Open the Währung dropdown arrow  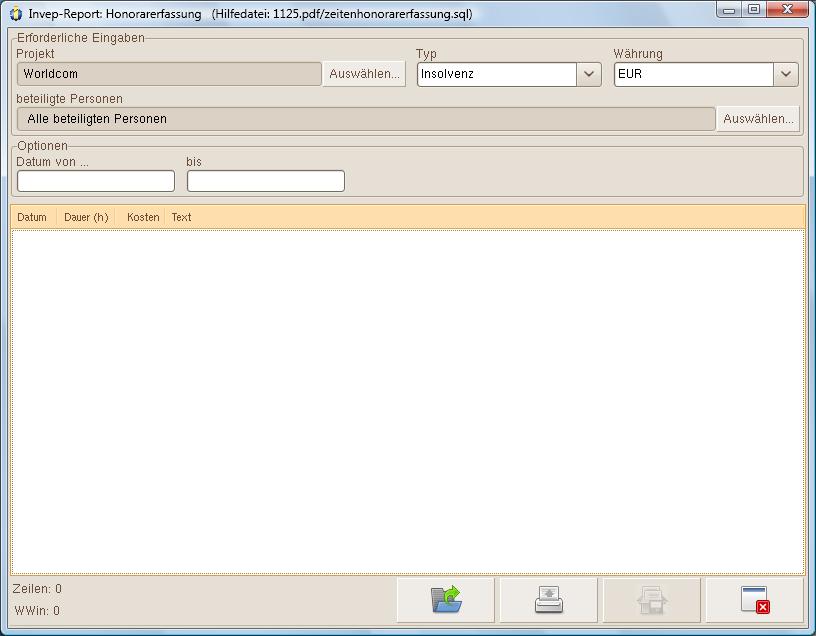[786, 74]
